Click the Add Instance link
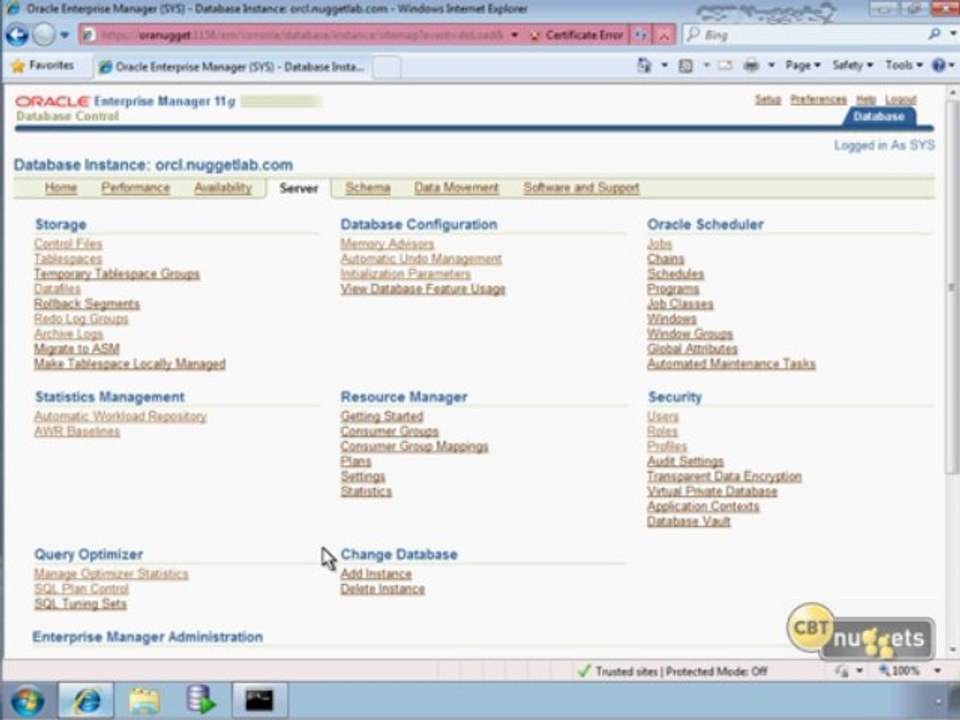This screenshot has width=960, height=720. [376, 574]
